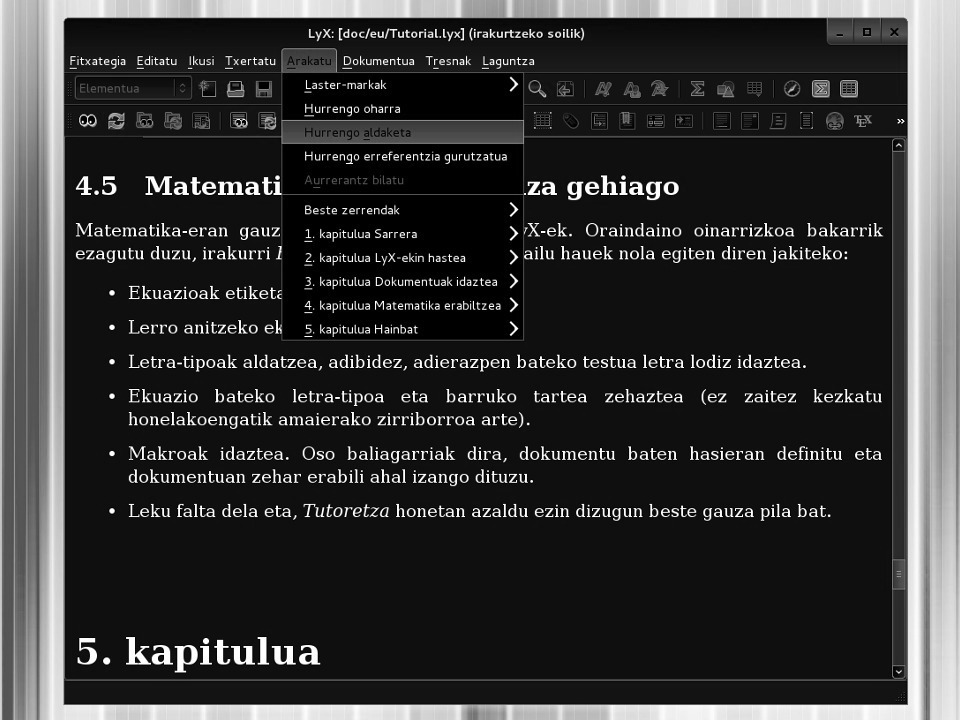
Task: Click the vertical scrollbar thumb
Action: [x=898, y=574]
